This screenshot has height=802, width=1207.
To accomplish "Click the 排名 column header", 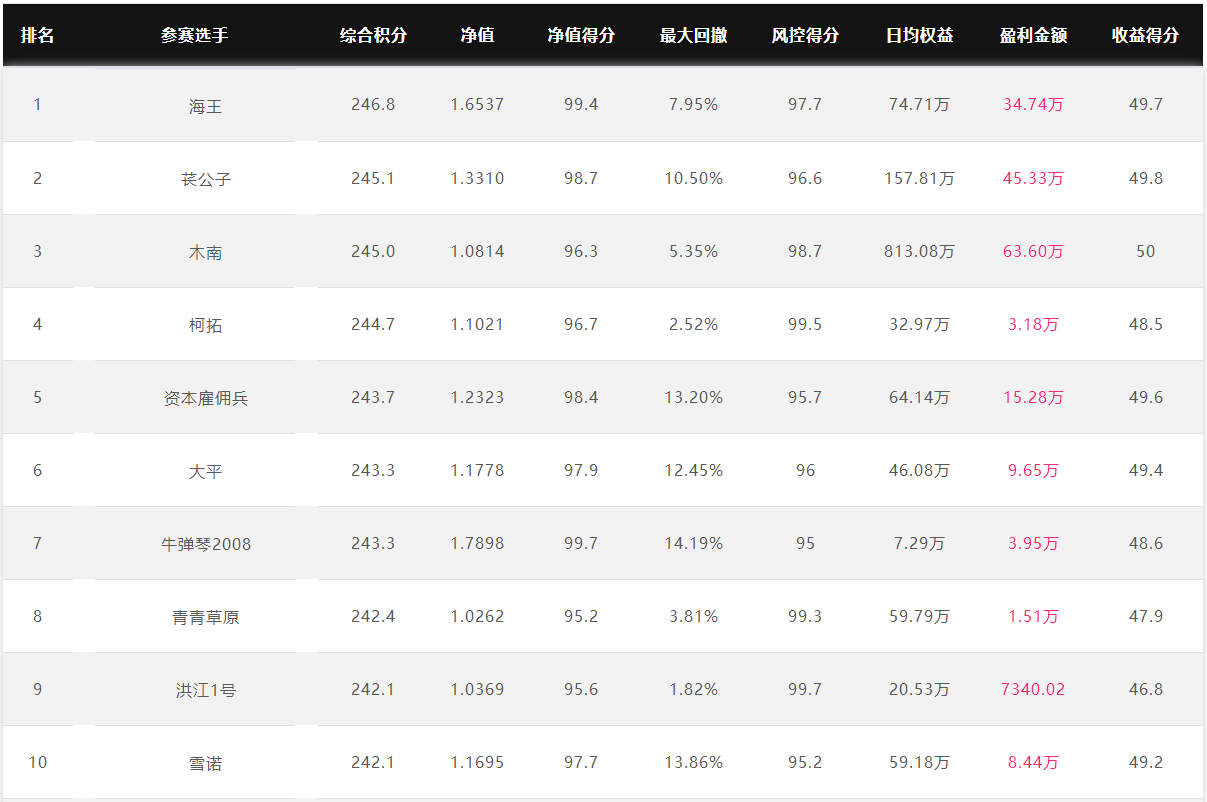I will point(37,35).
